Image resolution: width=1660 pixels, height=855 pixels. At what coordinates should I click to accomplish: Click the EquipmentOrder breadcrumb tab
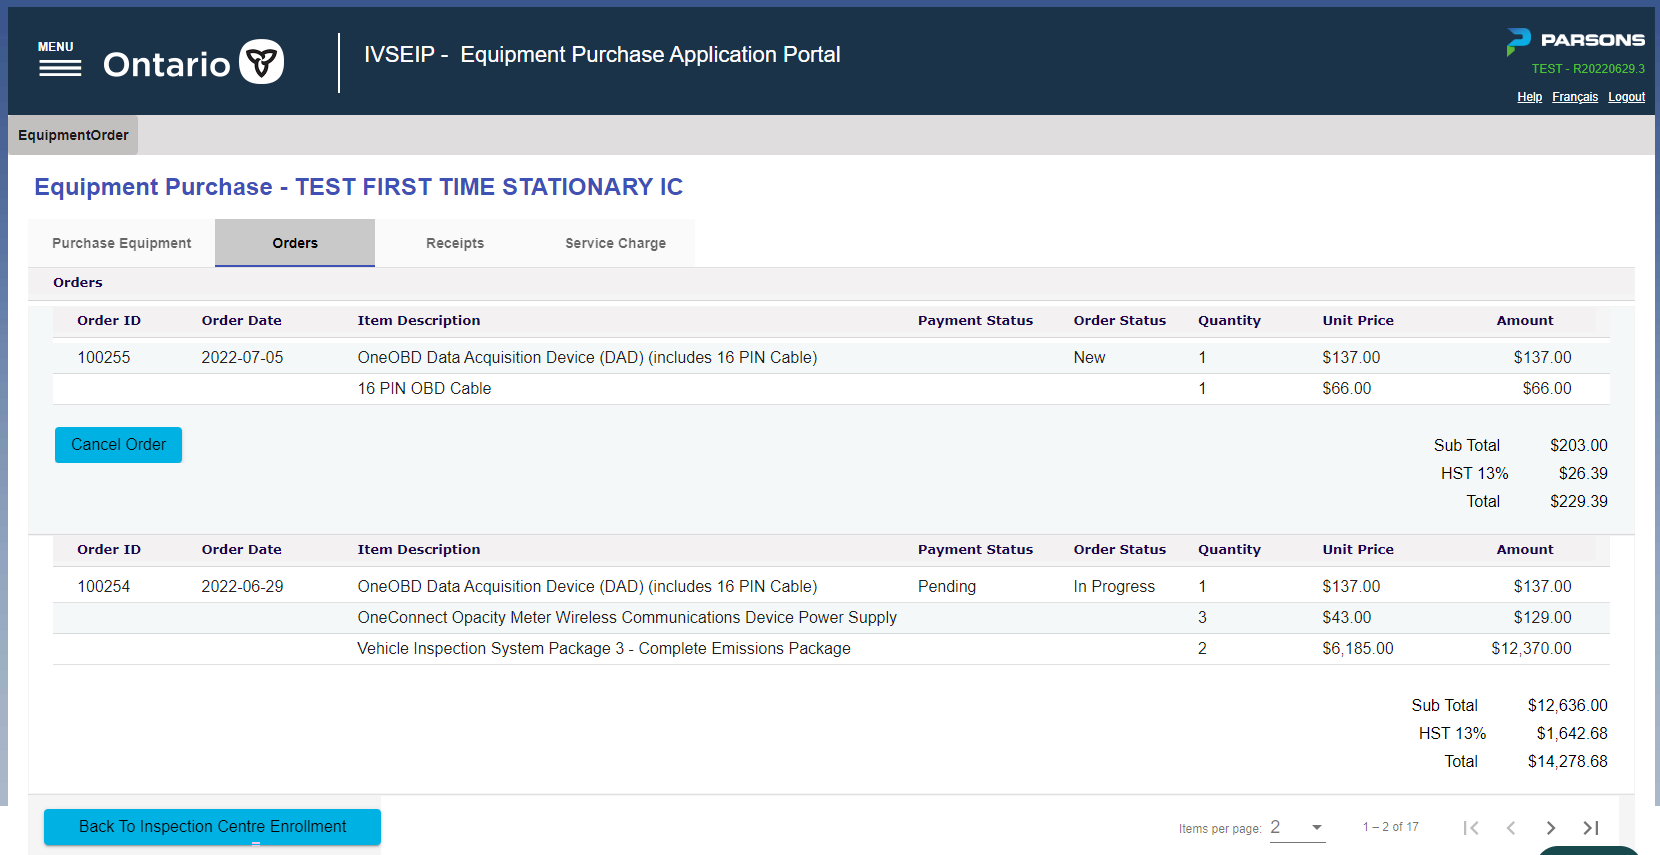73,135
